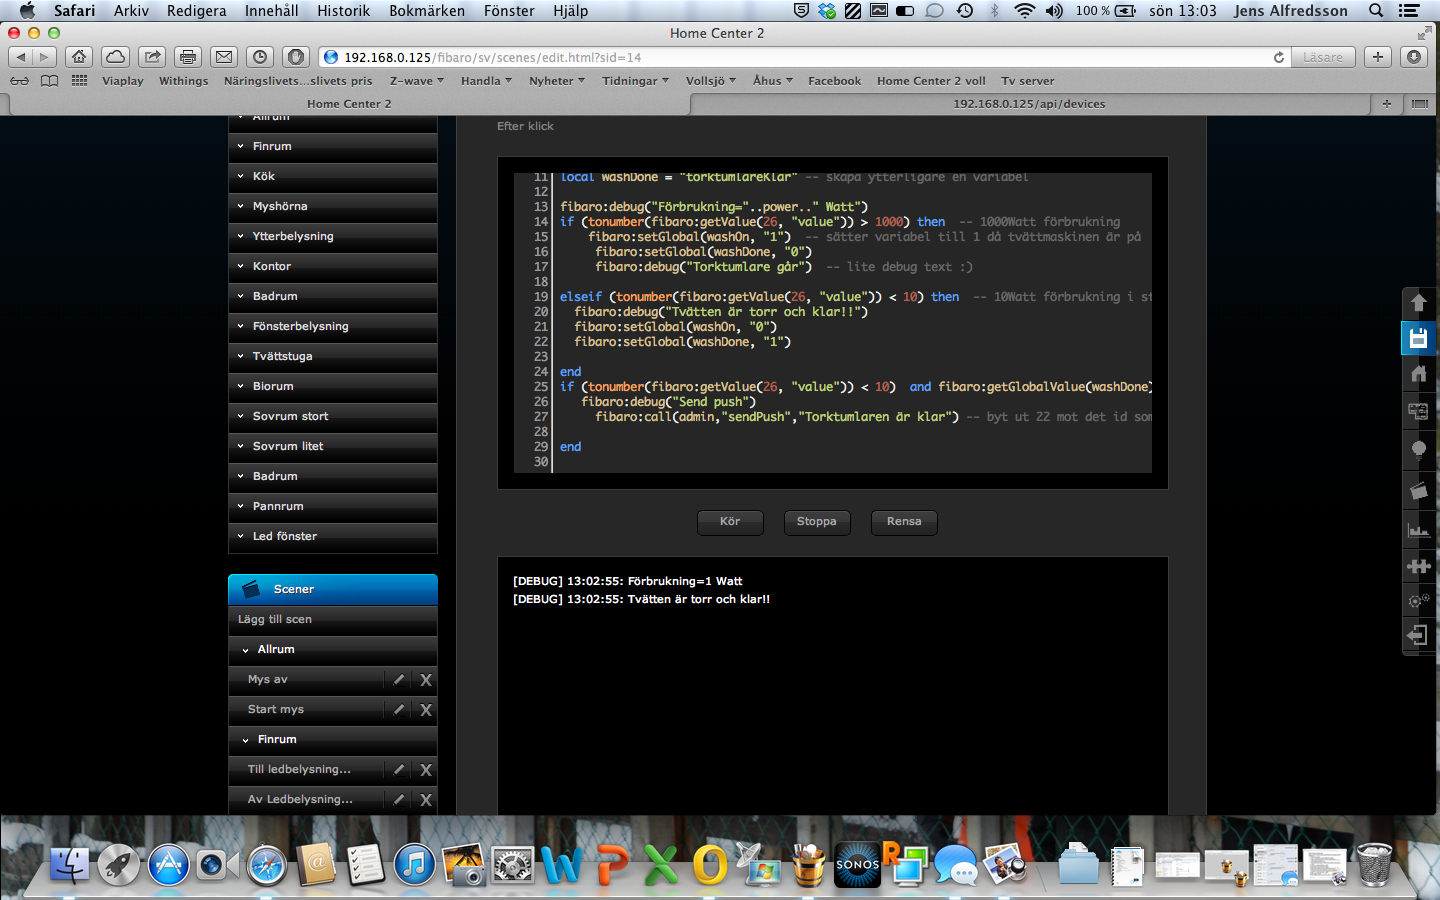Expand the Biorum room section
This screenshot has width=1440, height=900.
pyautogui.click(x=333, y=386)
